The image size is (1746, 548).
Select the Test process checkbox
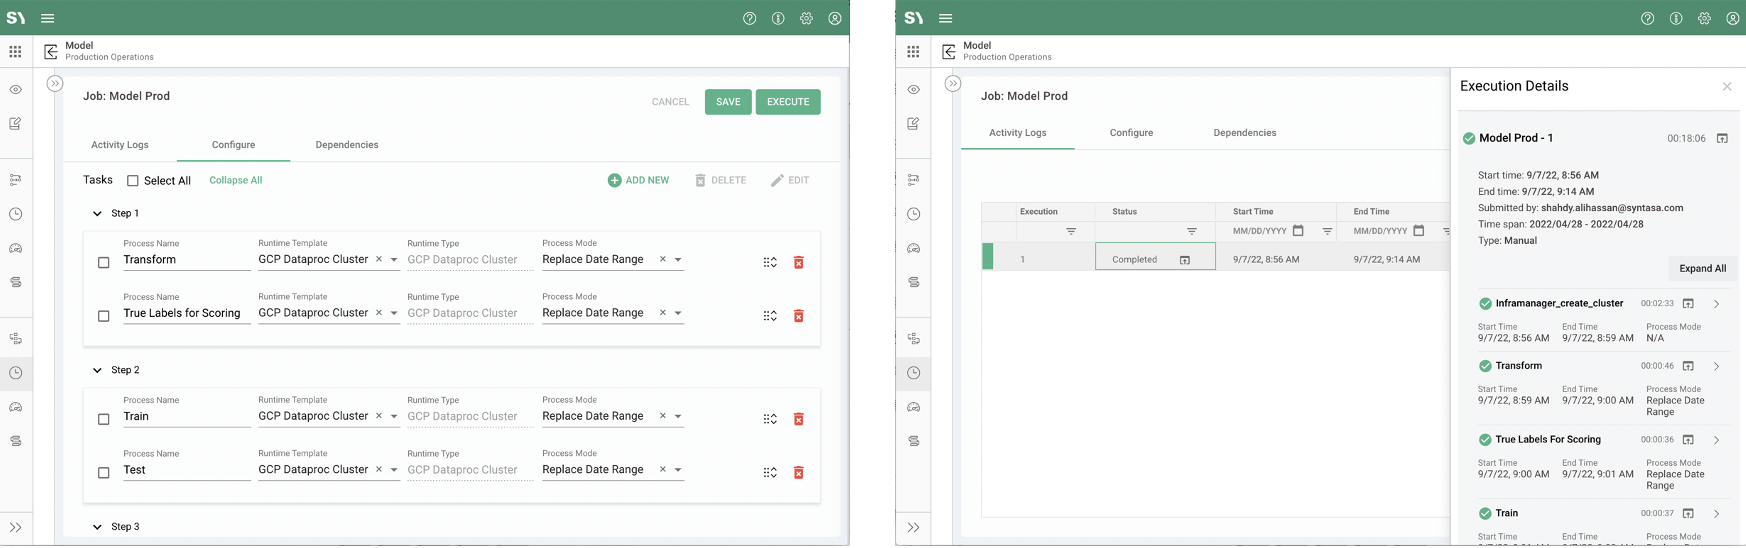coord(104,473)
